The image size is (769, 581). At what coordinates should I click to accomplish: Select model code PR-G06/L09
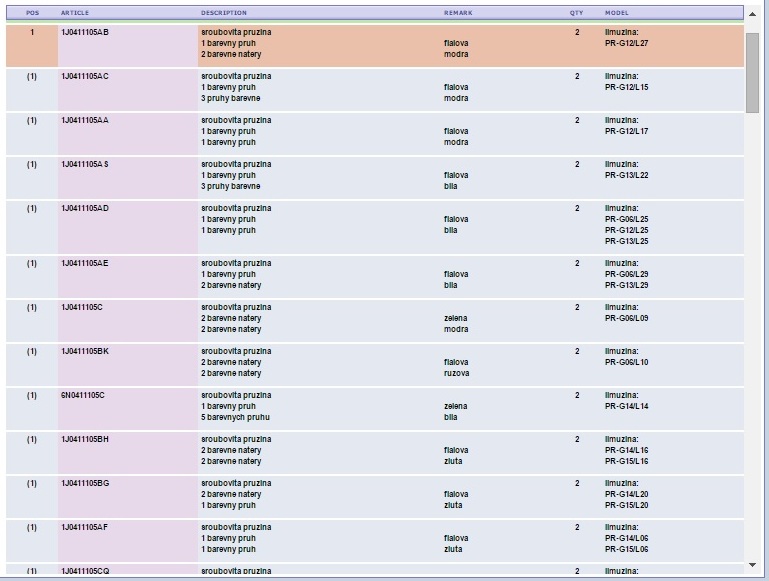pos(627,318)
